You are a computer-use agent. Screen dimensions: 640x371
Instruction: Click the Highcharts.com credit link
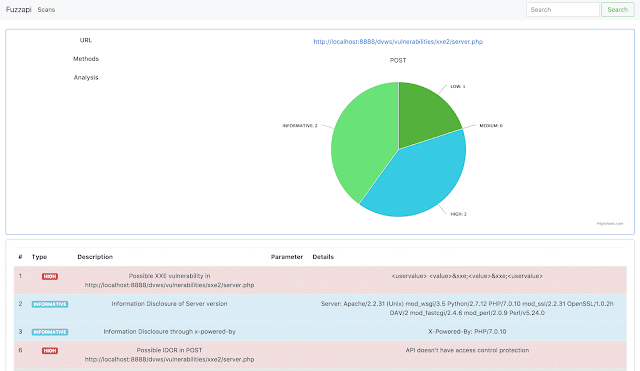[610, 224]
